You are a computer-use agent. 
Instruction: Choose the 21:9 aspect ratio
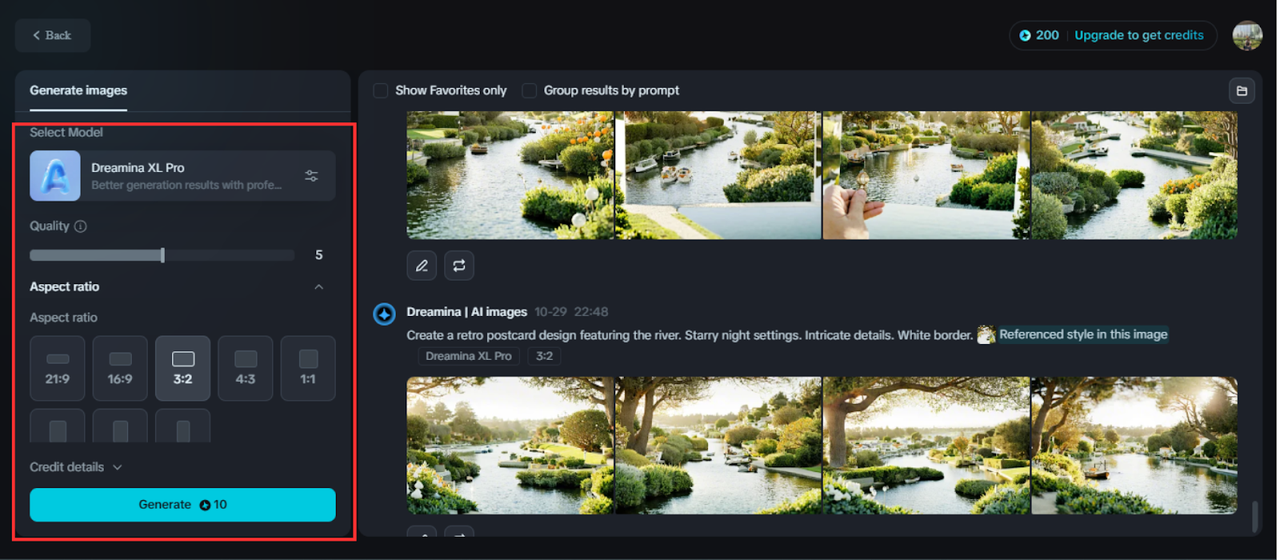58,368
